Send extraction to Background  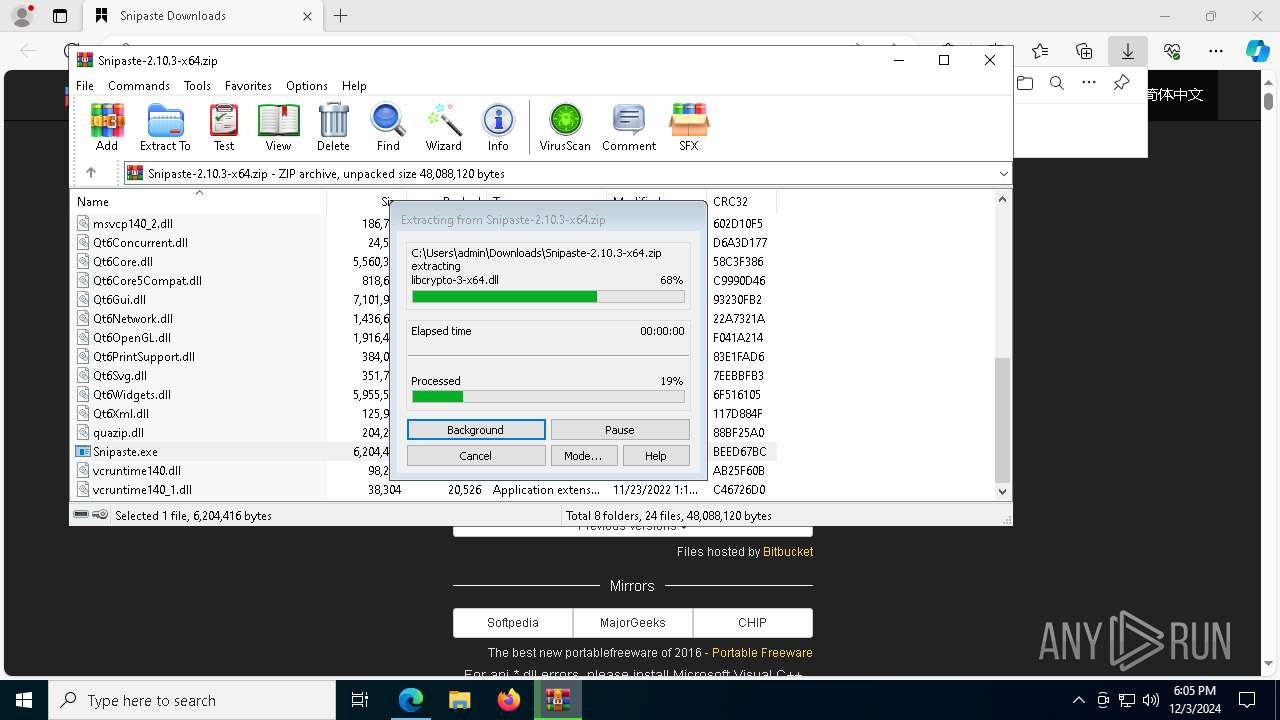(x=476, y=430)
